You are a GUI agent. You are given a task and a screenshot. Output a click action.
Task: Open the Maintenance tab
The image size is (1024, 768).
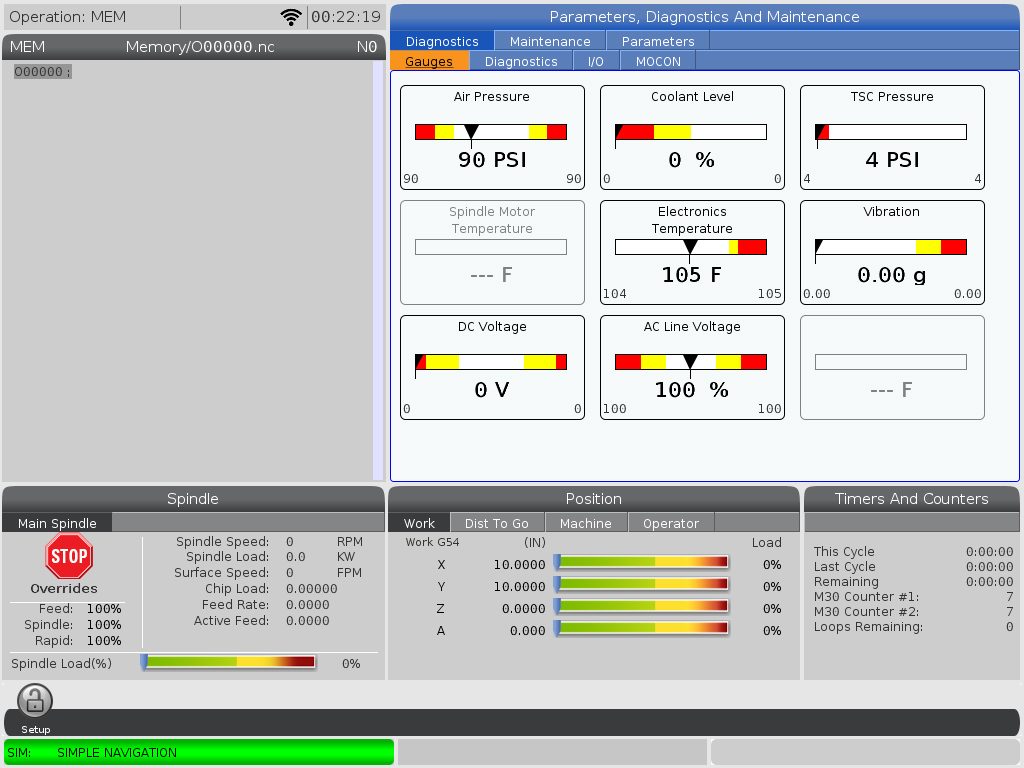pyautogui.click(x=550, y=41)
